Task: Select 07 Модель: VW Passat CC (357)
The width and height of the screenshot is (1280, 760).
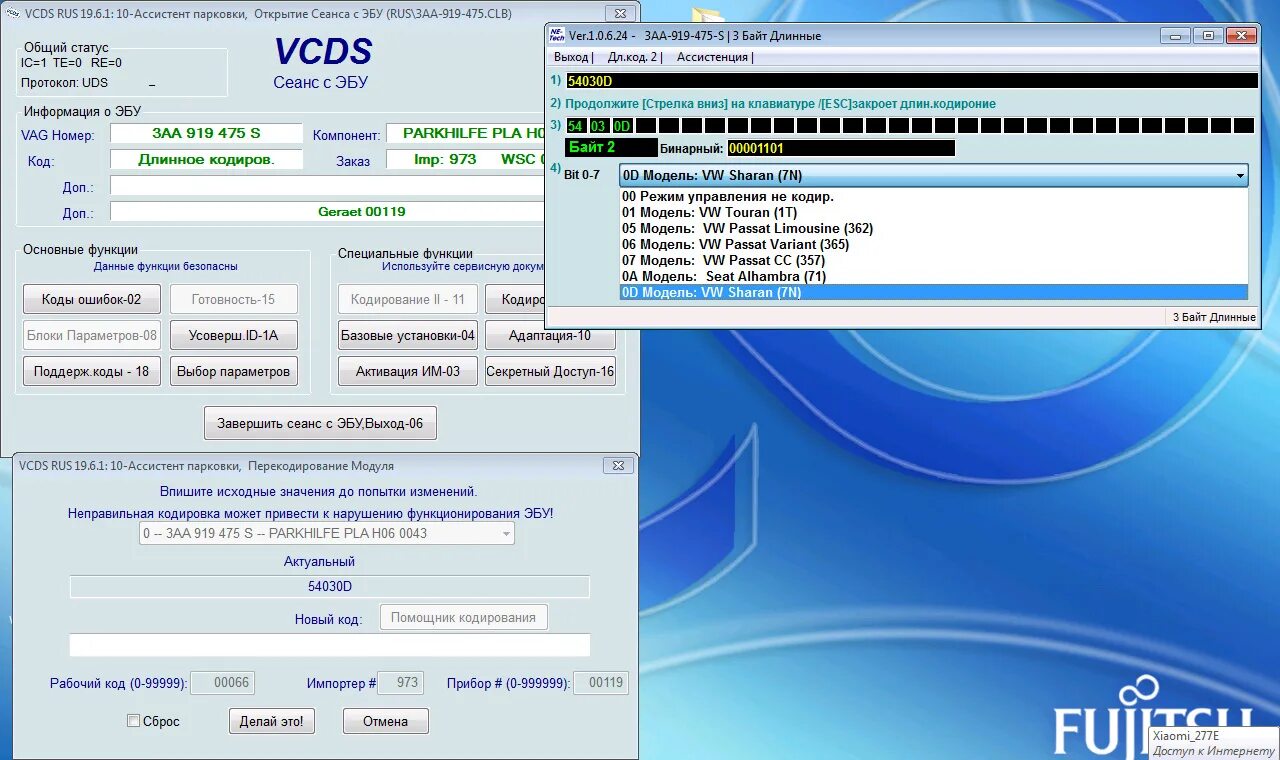Action: tap(934, 260)
